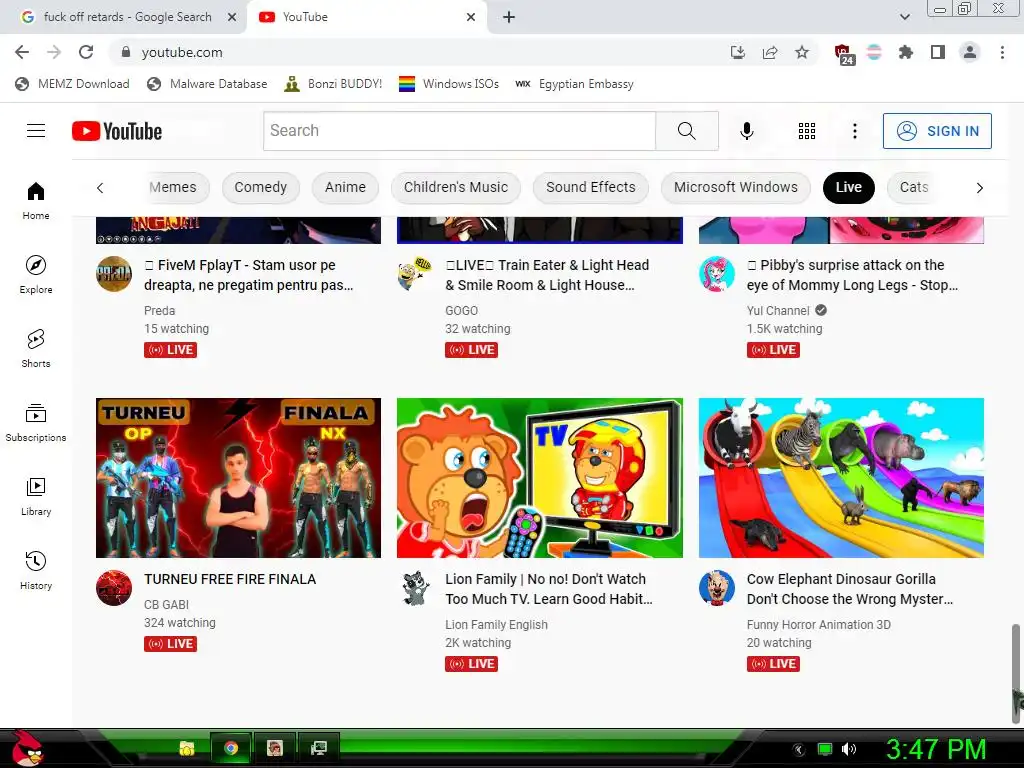Go forward in browser
This screenshot has width=1024, height=768.
coord(54,52)
